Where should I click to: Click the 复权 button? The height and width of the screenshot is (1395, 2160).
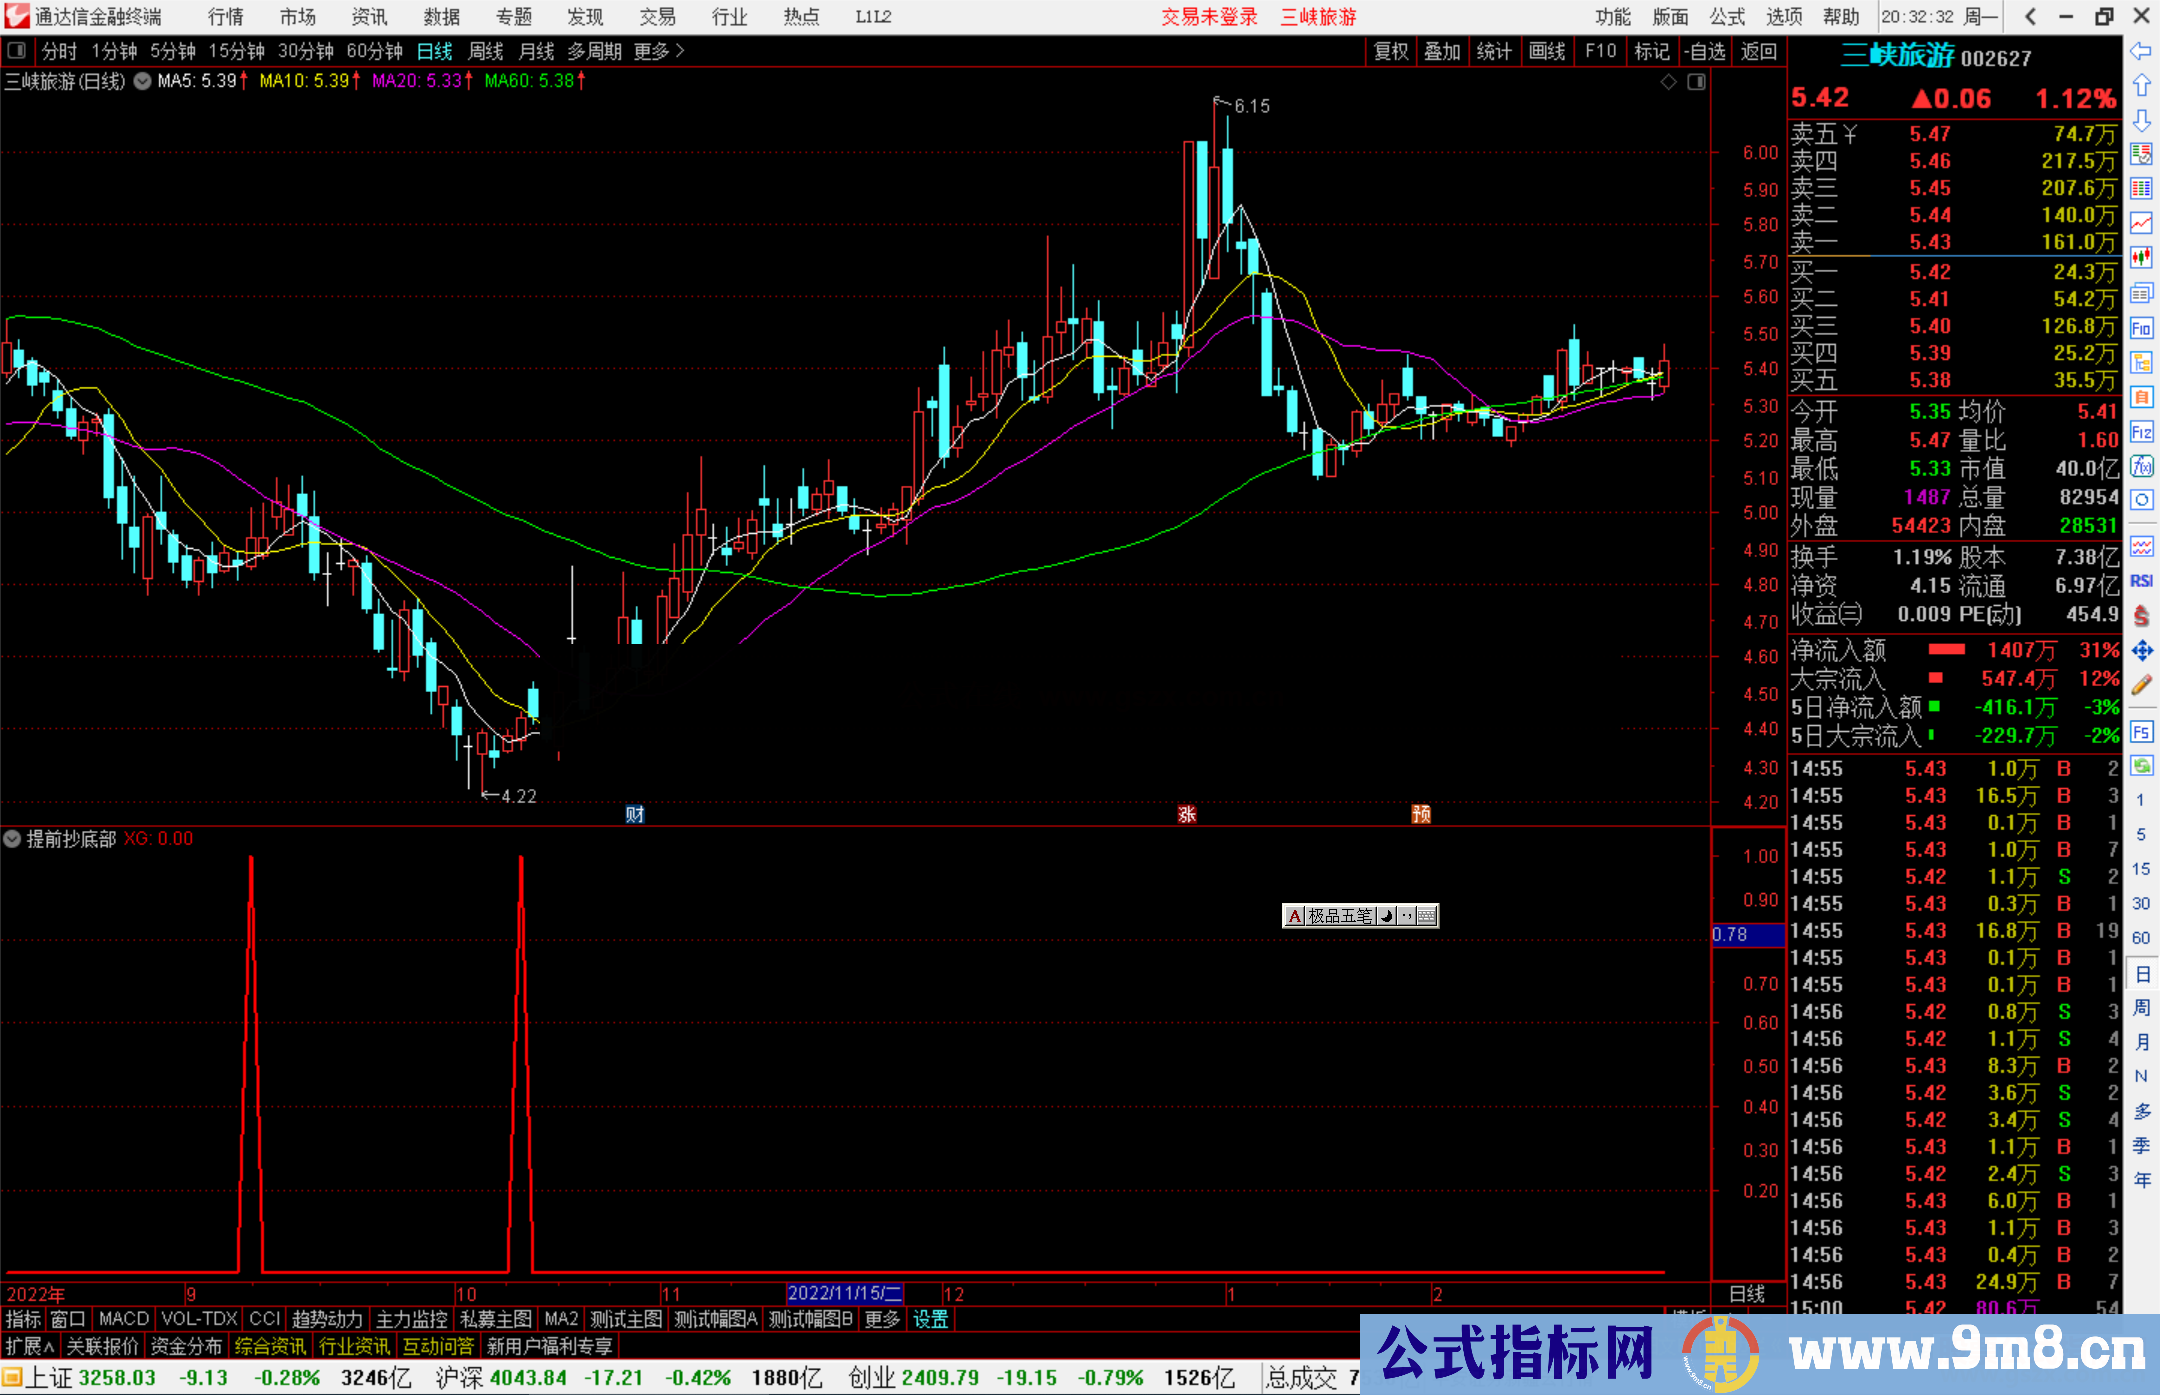point(1390,51)
